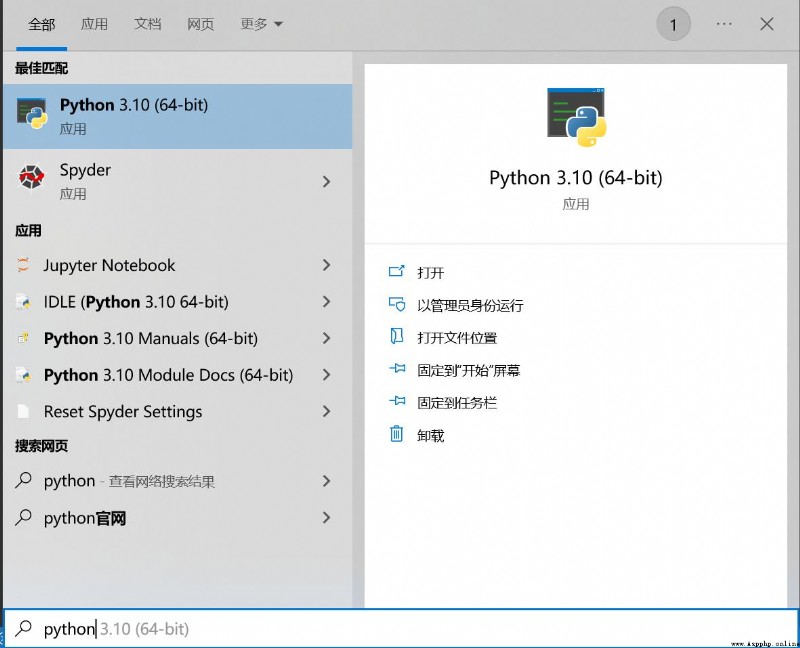Switch to the 文档 tab

click(x=147, y=24)
